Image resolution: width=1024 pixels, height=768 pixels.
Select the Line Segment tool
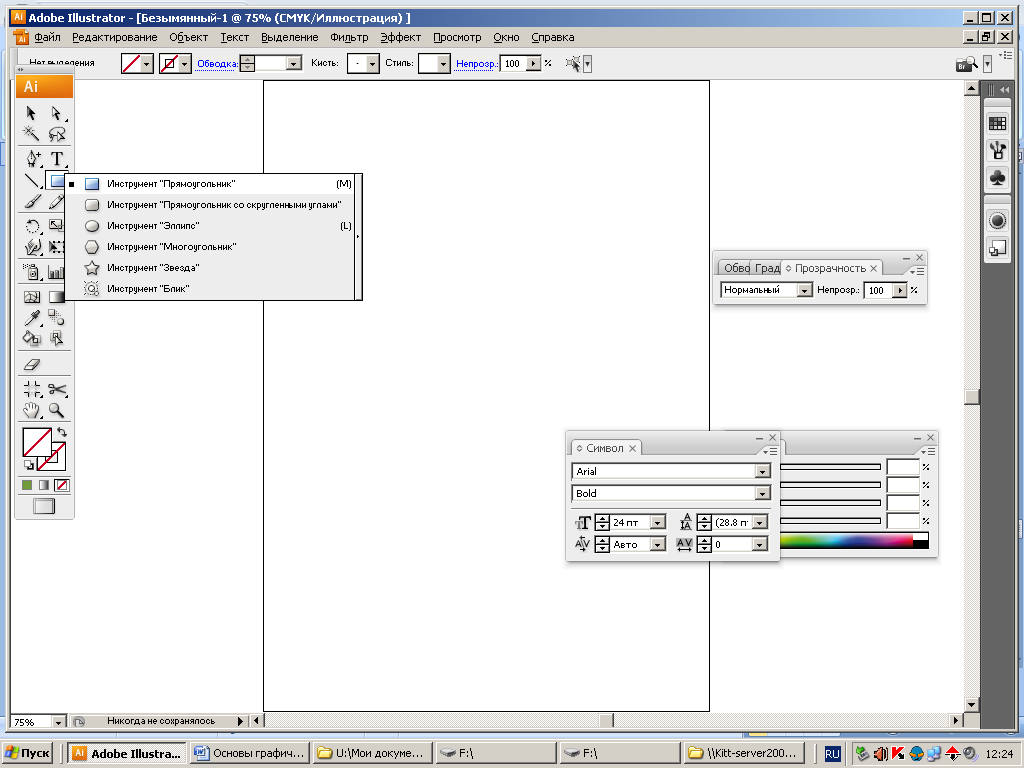pyautogui.click(x=32, y=181)
